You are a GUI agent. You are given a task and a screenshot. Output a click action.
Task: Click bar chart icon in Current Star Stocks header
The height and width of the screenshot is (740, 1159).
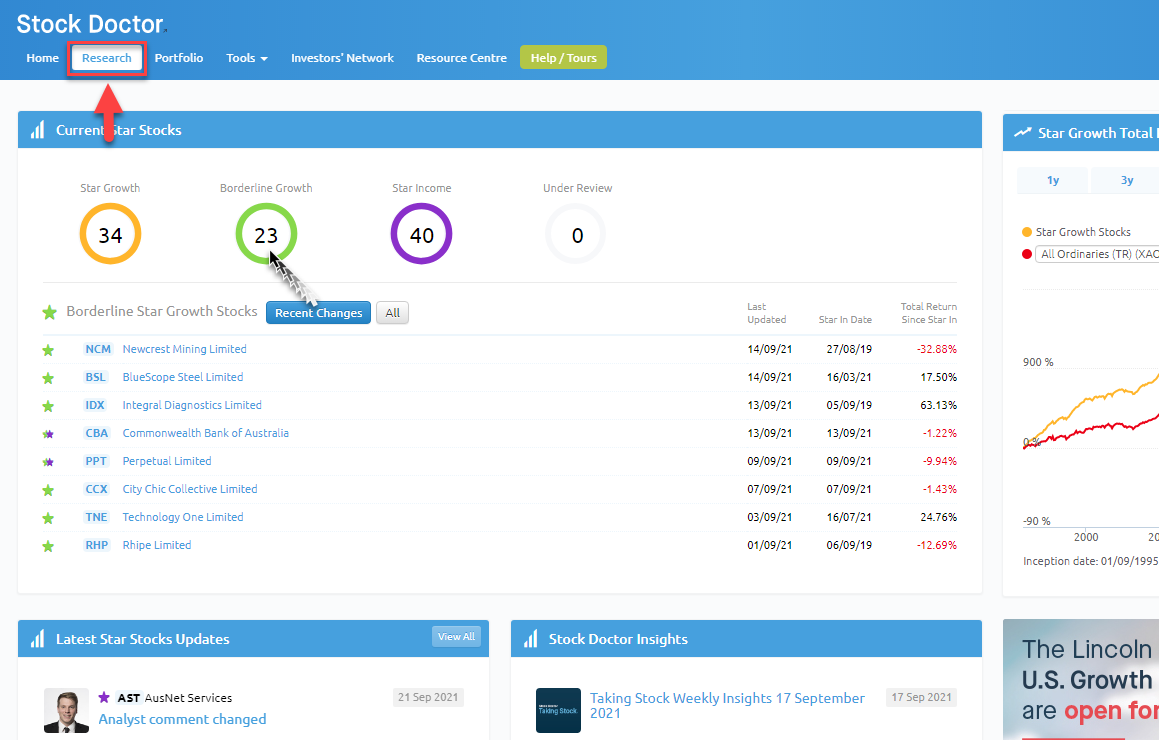tap(38, 130)
